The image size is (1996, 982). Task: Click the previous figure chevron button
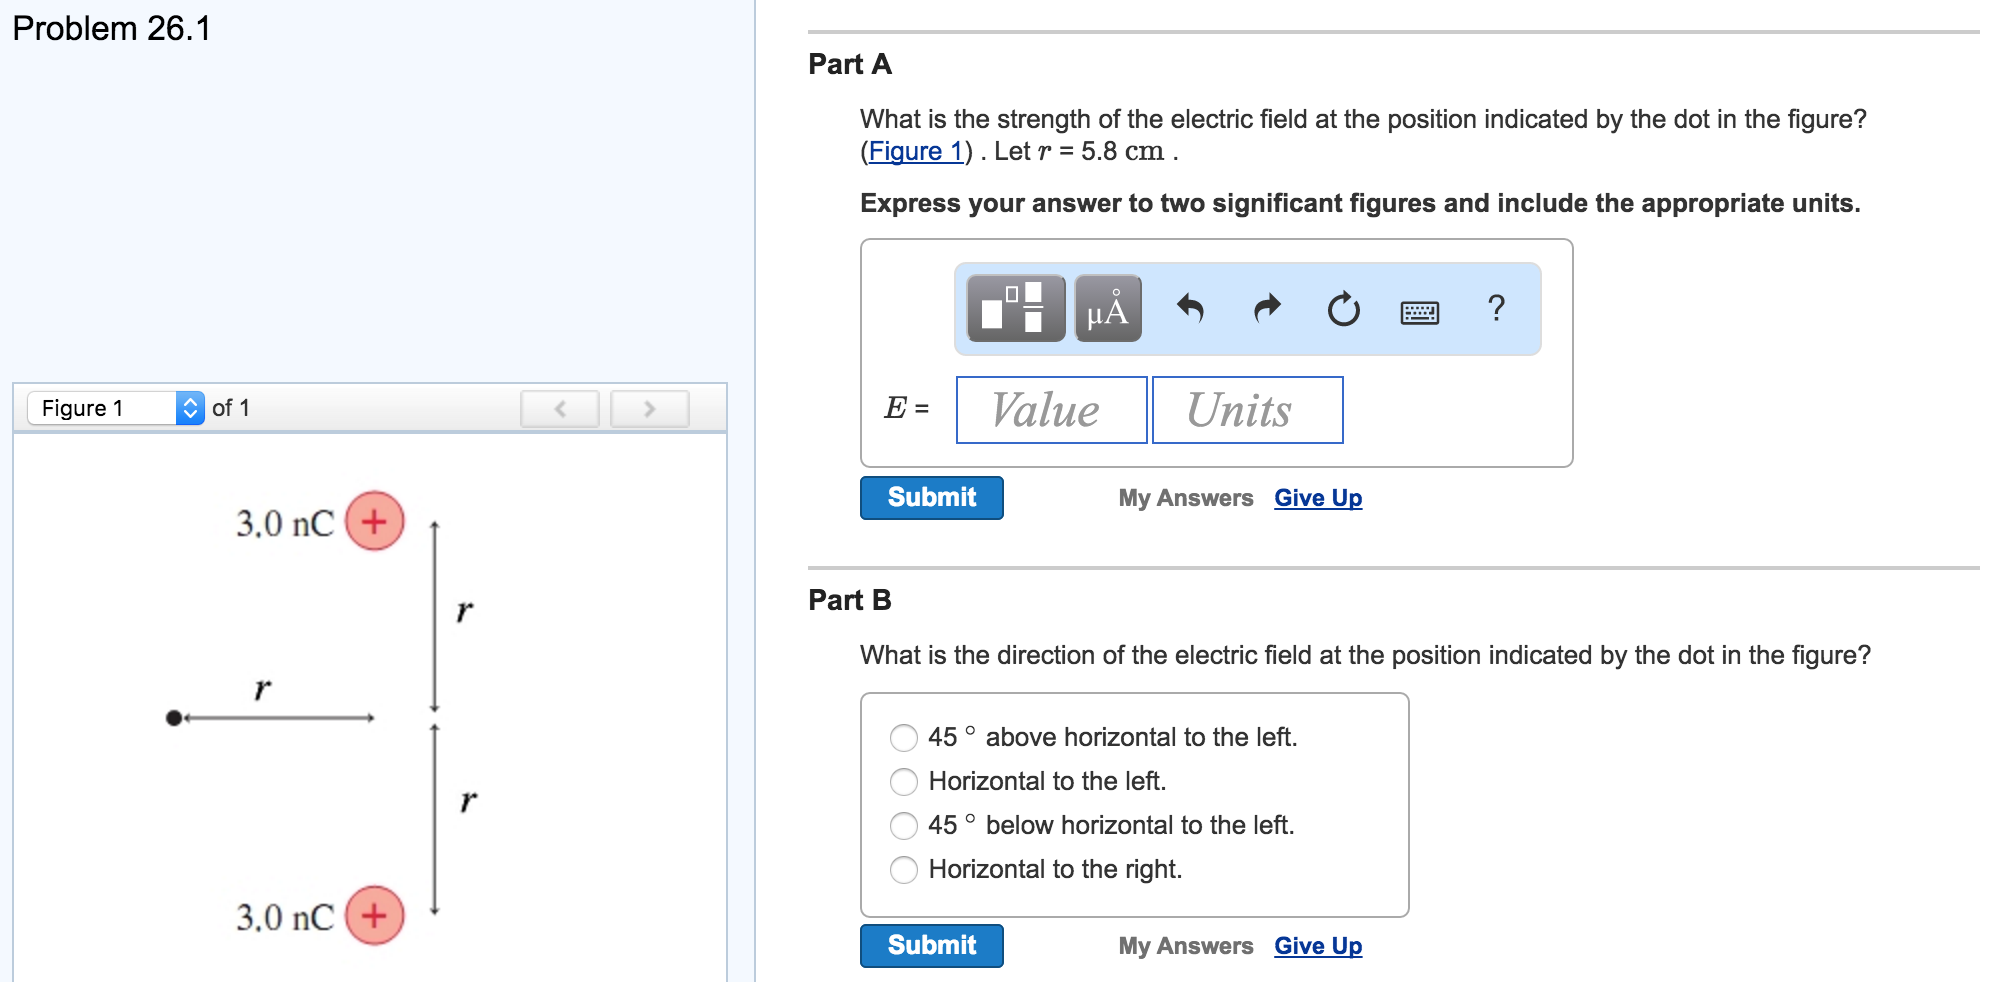click(561, 409)
